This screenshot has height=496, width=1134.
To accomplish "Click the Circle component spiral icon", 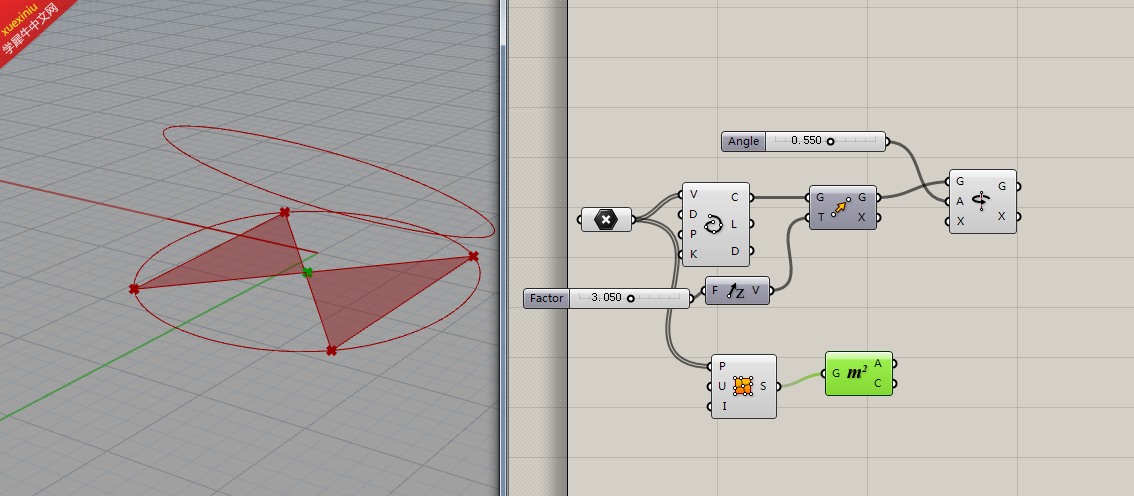I will click(713, 224).
